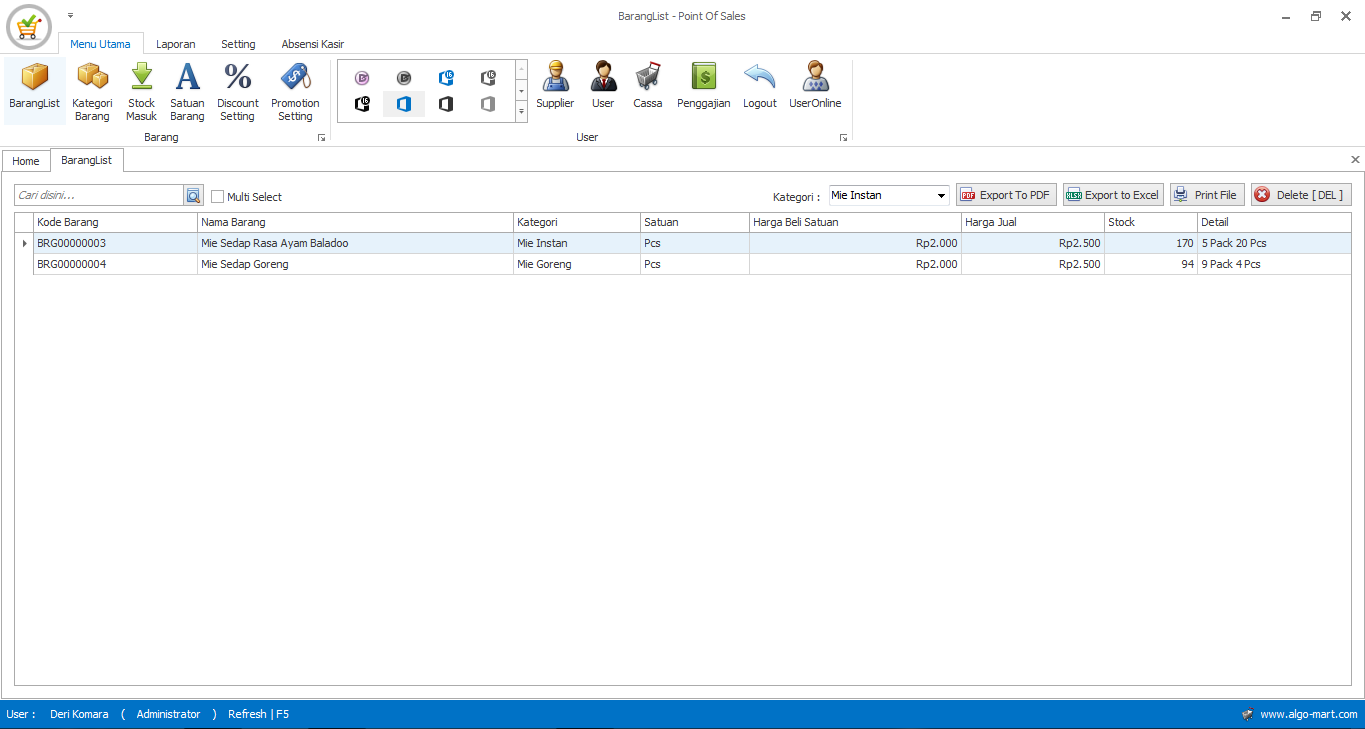Image resolution: width=1365 pixels, height=729 pixels.
Task: Enable the Multi Select checkbox
Action: click(x=216, y=196)
